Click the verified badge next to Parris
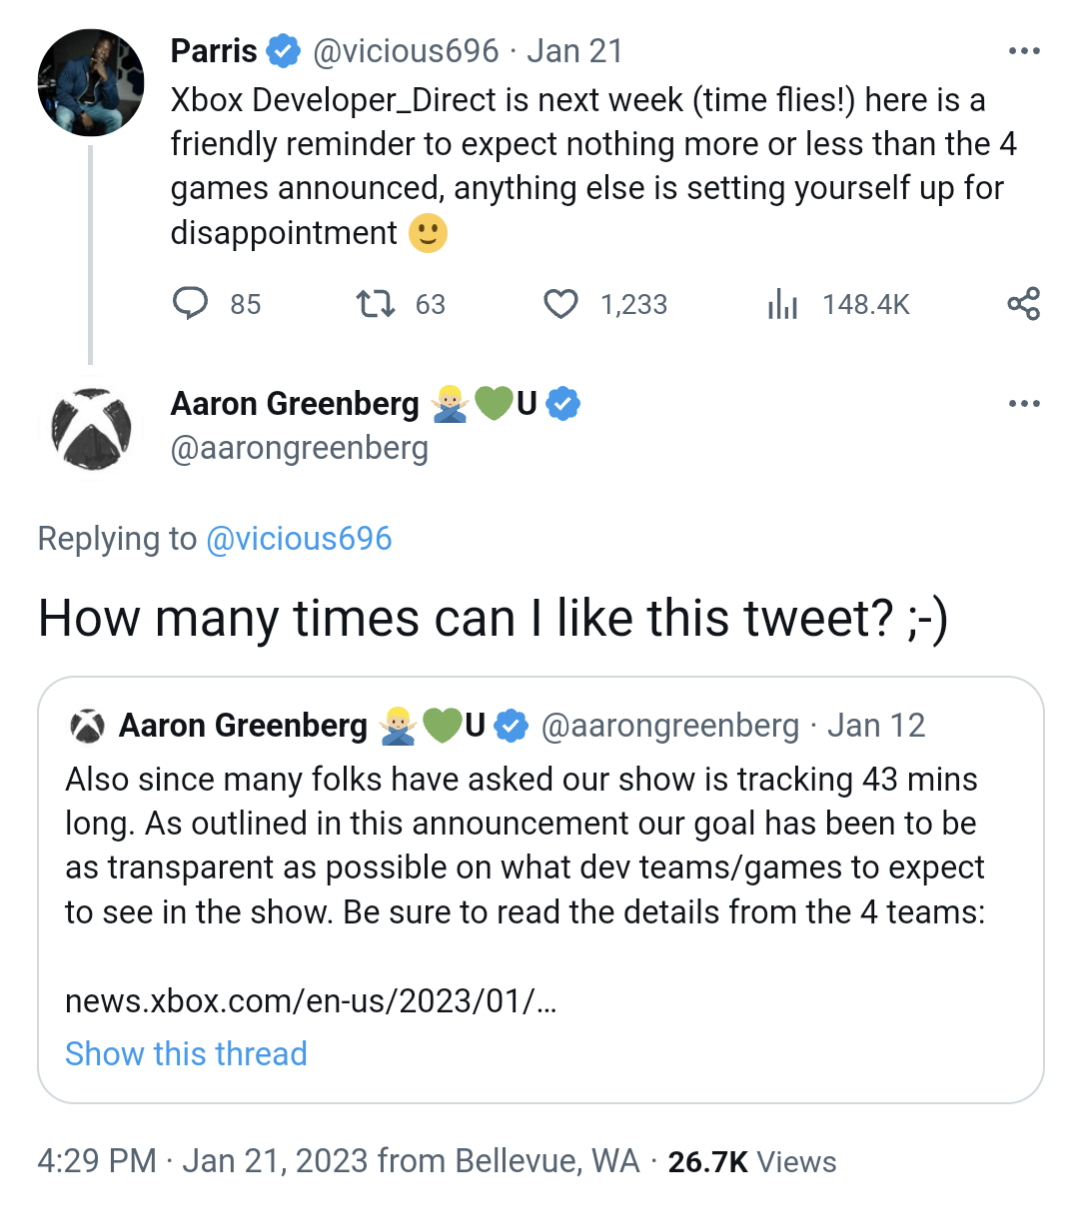1079x1209 pixels. pos(284,51)
